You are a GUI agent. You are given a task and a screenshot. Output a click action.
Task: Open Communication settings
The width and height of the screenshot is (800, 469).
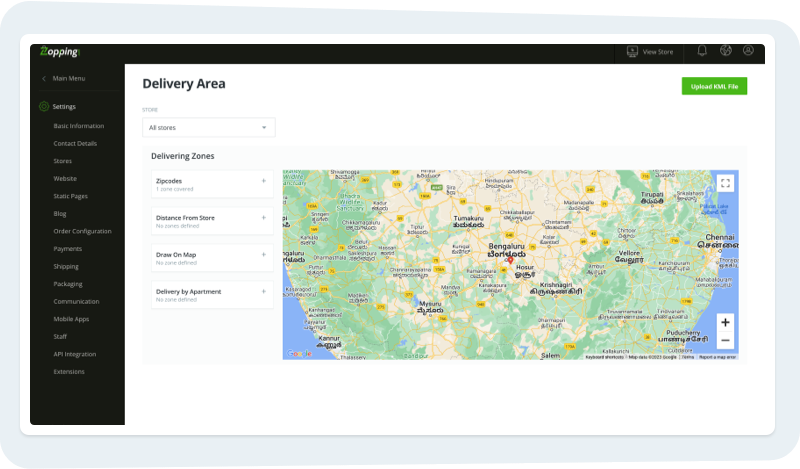[x=76, y=302]
